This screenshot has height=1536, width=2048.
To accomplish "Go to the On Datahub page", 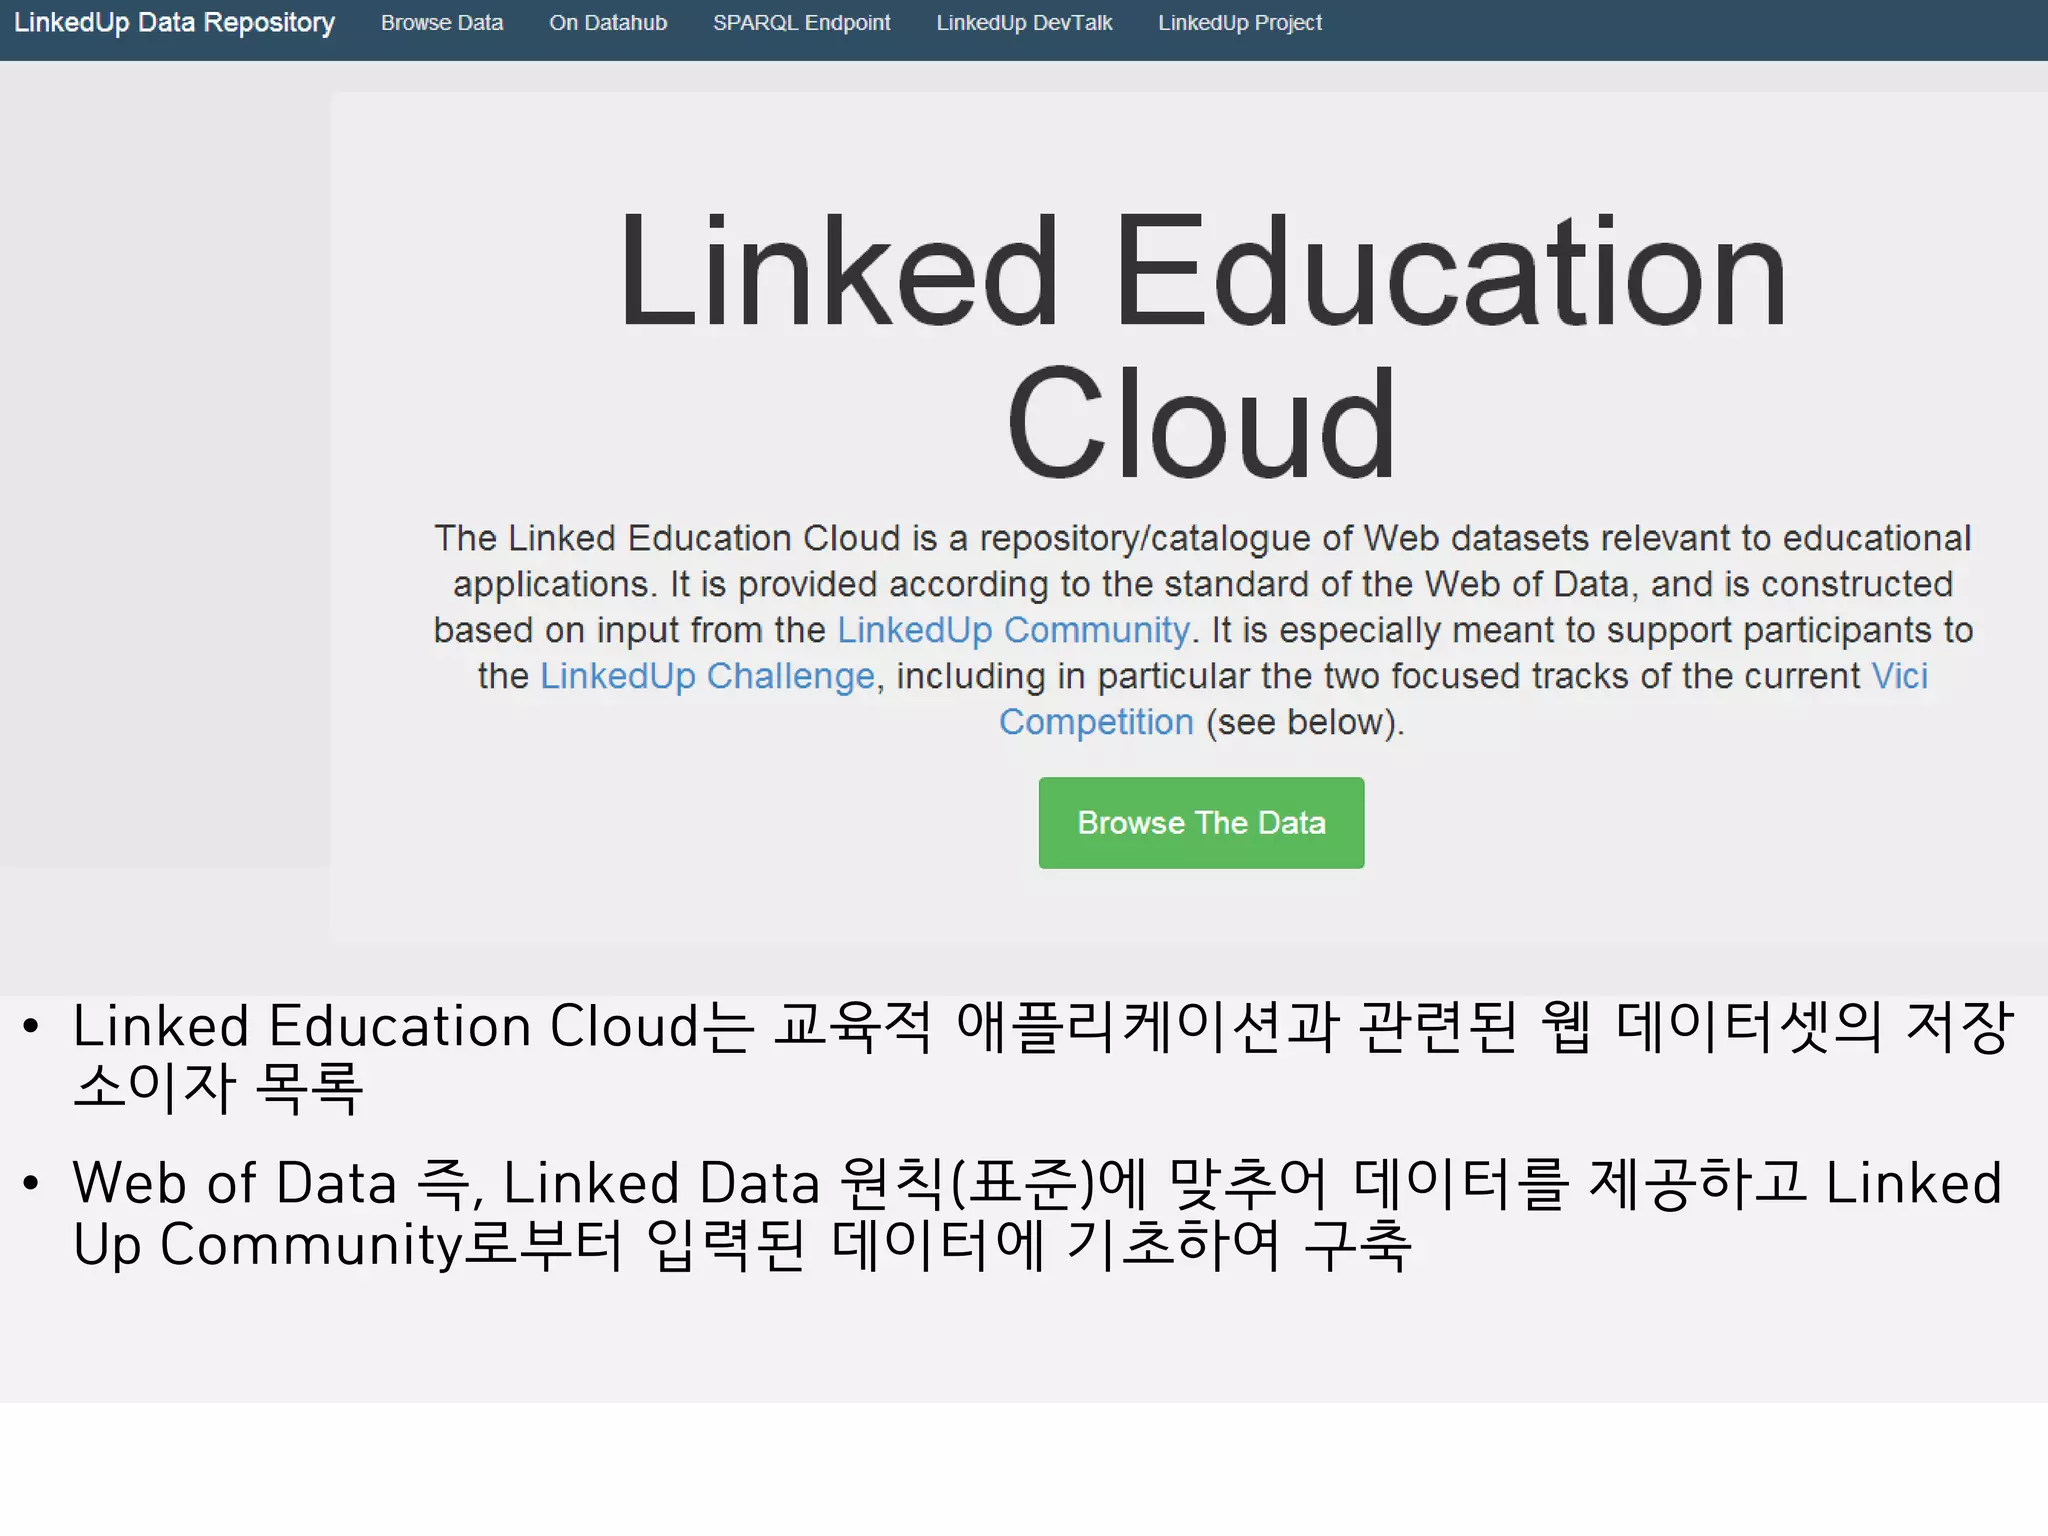I will click(608, 23).
